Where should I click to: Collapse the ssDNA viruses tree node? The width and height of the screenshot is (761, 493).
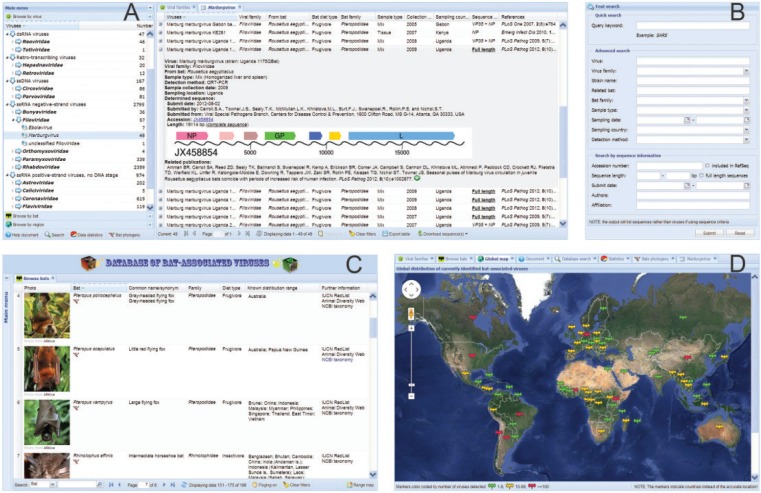click(x=7, y=81)
